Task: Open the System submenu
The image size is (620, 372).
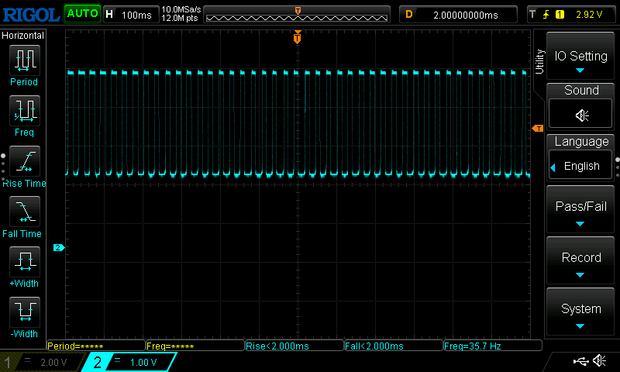Action: pyautogui.click(x=580, y=312)
